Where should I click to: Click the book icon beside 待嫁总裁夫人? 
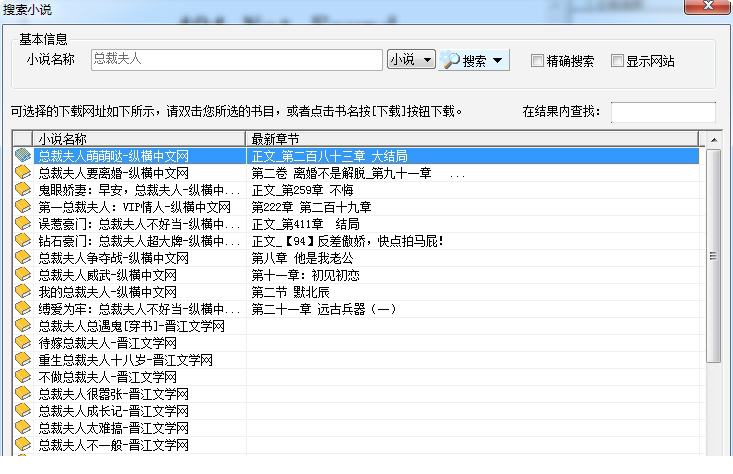pos(22,342)
